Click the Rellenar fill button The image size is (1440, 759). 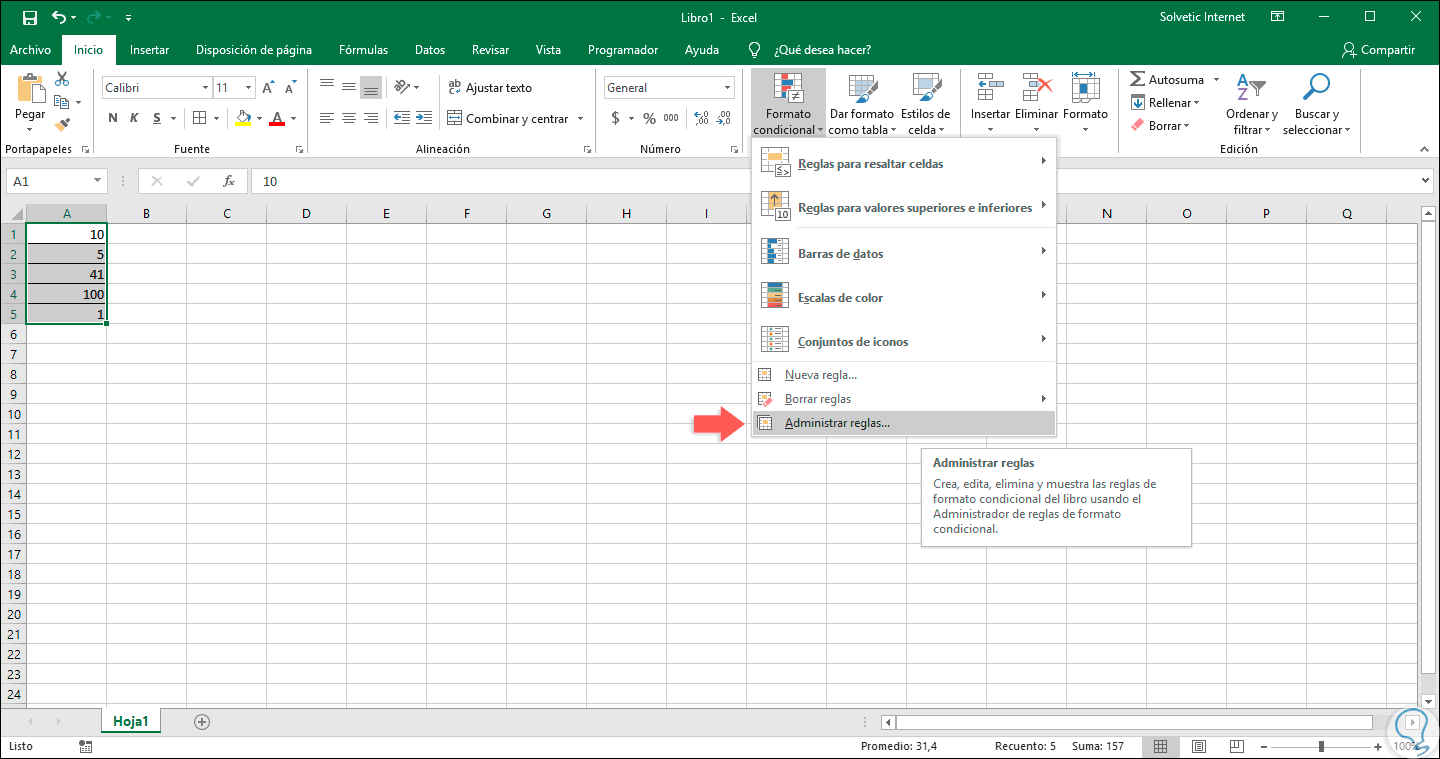(x=1165, y=103)
